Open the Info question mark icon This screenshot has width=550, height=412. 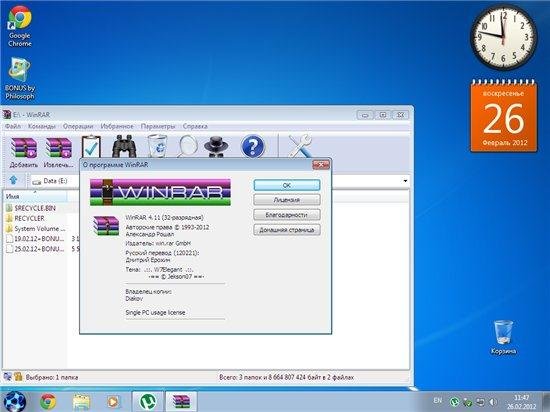(x=253, y=146)
